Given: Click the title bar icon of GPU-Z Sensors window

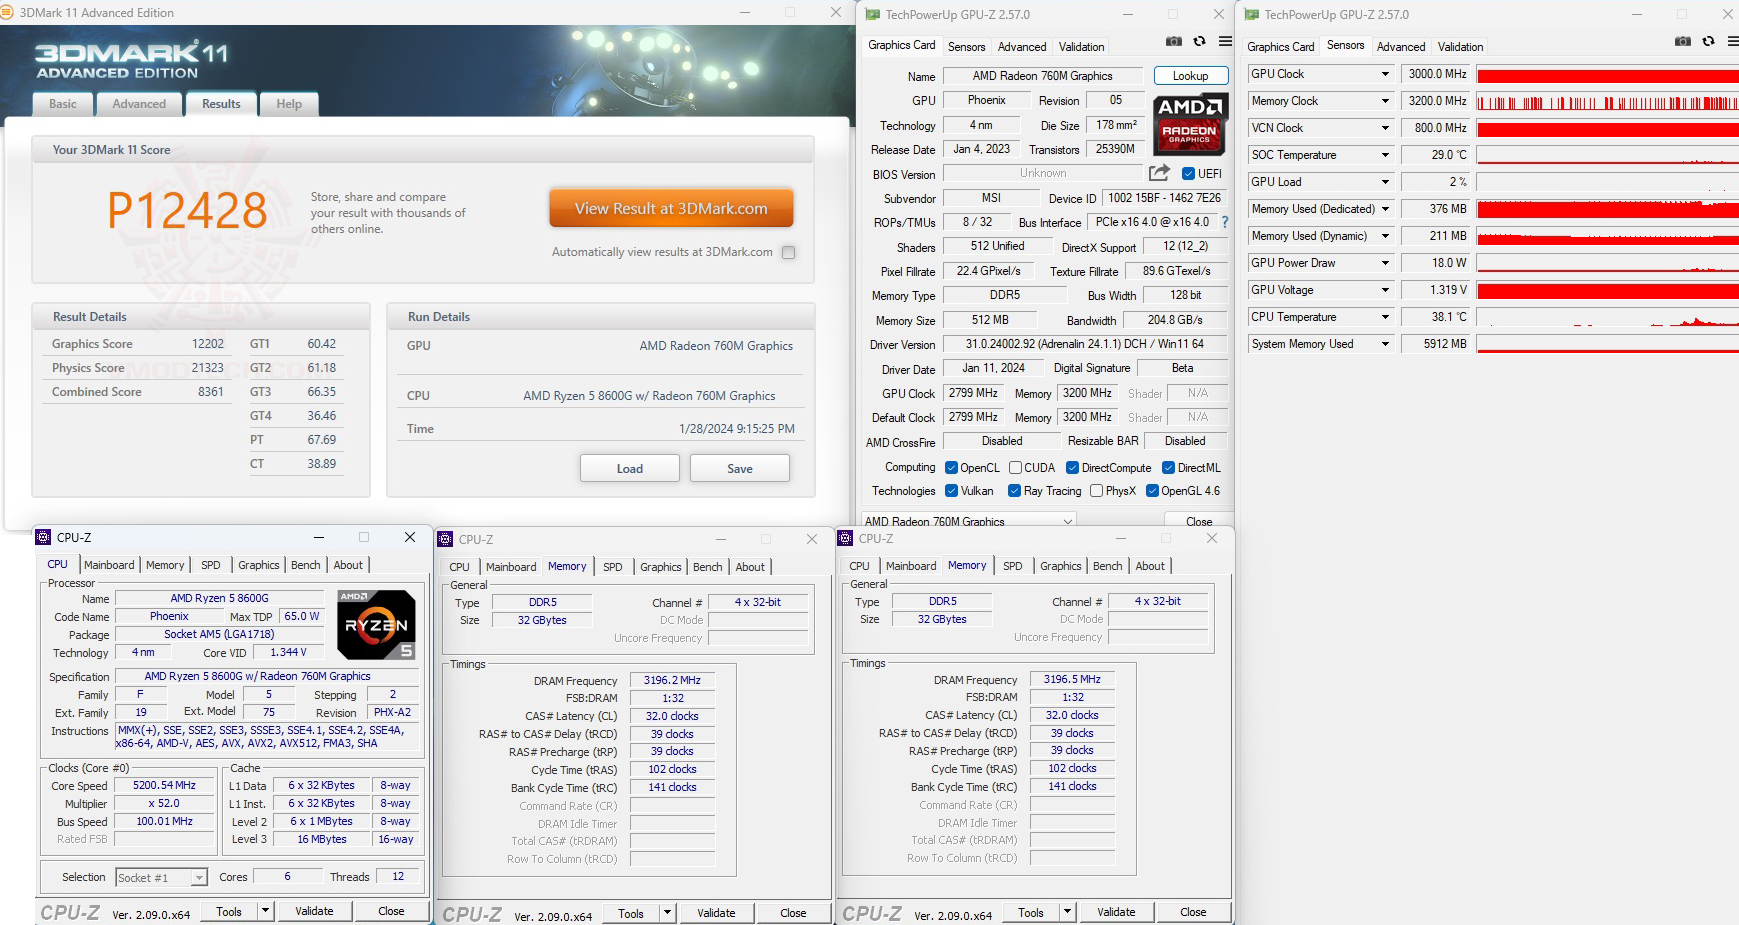Looking at the screenshot, I should coord(1252,14).
